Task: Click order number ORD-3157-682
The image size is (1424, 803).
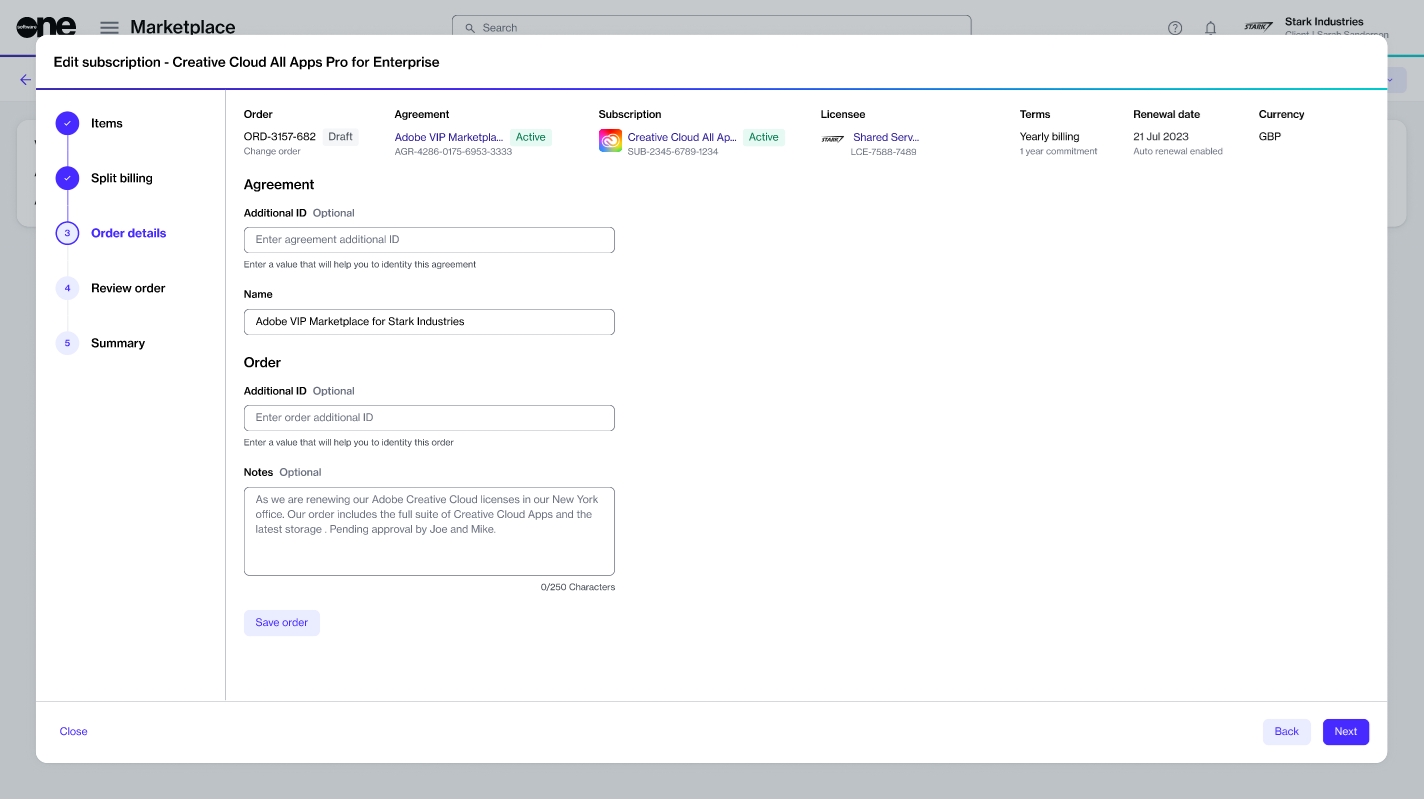Action: coord(280,137)
